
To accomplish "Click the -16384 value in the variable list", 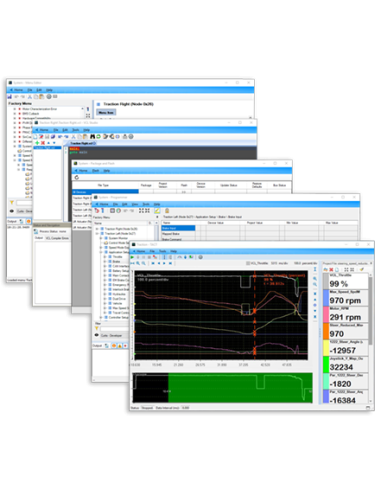I will tap(342, 400).
